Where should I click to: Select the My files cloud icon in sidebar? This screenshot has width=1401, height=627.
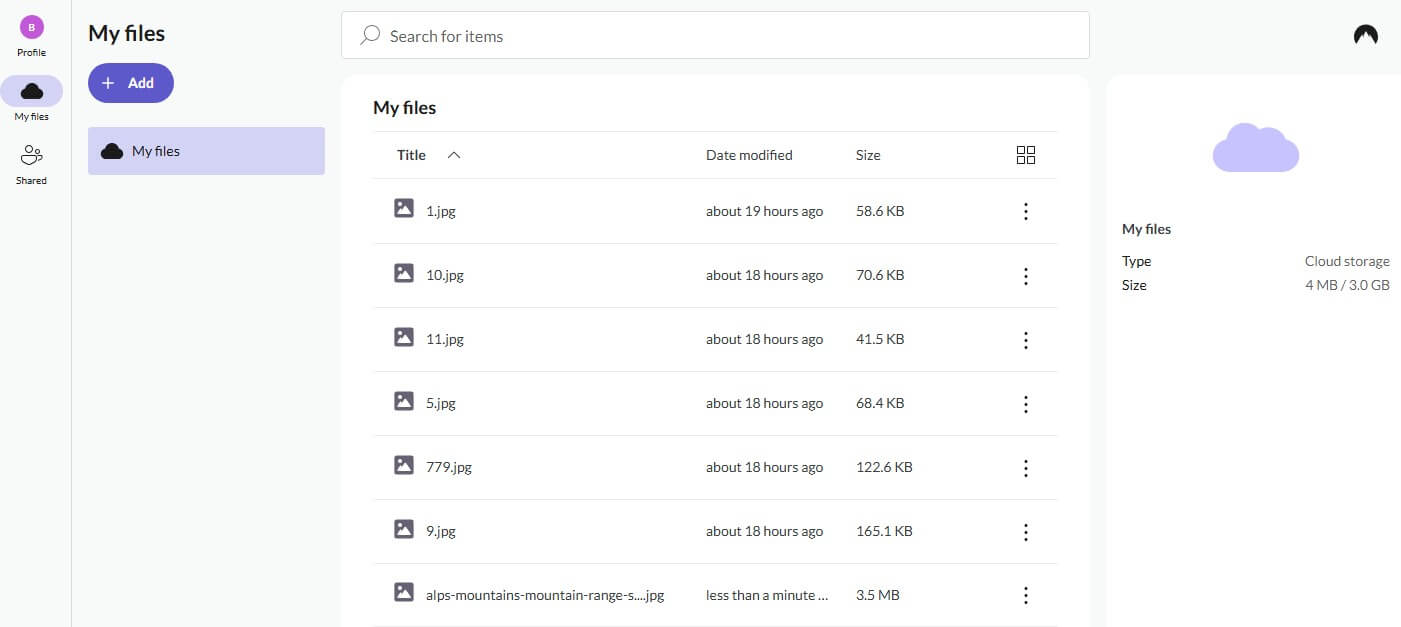coord(32,91)
